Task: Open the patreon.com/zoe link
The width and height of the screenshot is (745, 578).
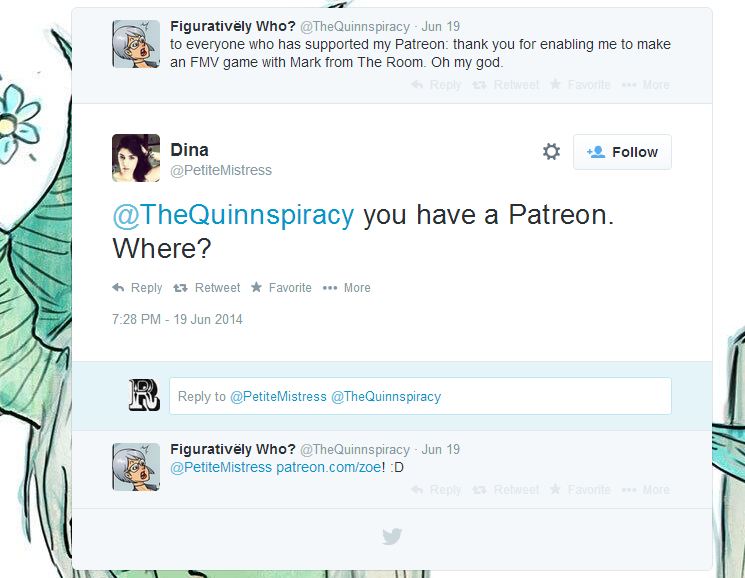Action: (328, 467)
